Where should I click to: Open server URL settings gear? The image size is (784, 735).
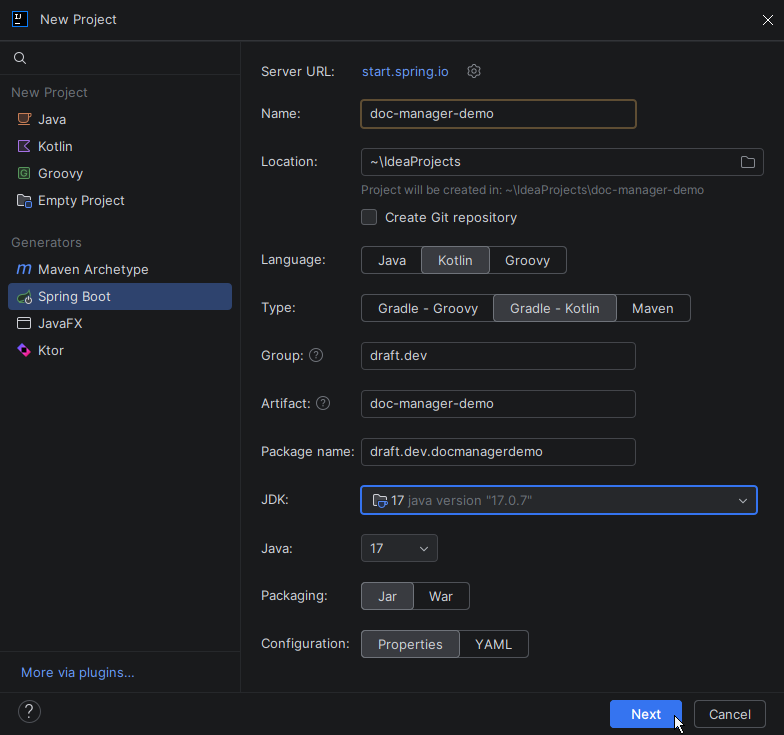pos(474,71)
